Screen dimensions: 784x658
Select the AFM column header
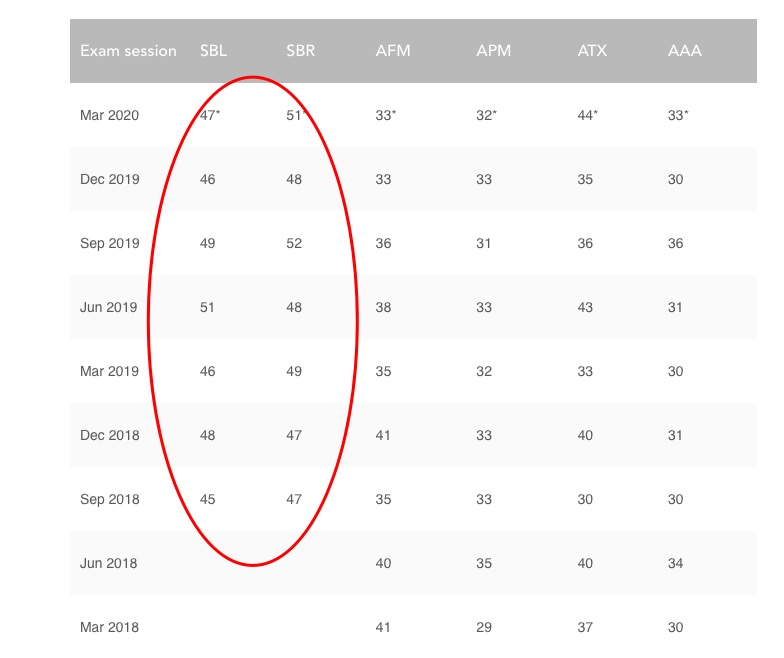[x=392, y=51]
